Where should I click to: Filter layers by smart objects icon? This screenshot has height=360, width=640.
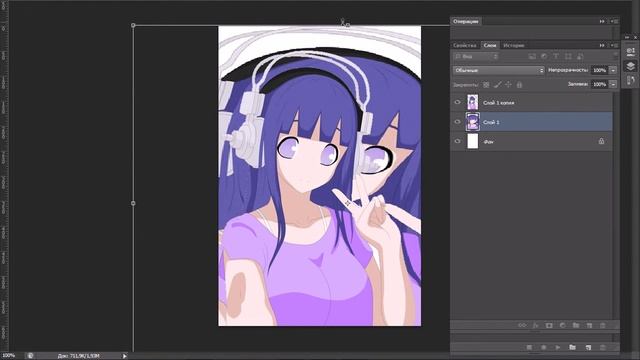(x=580, y=56)
